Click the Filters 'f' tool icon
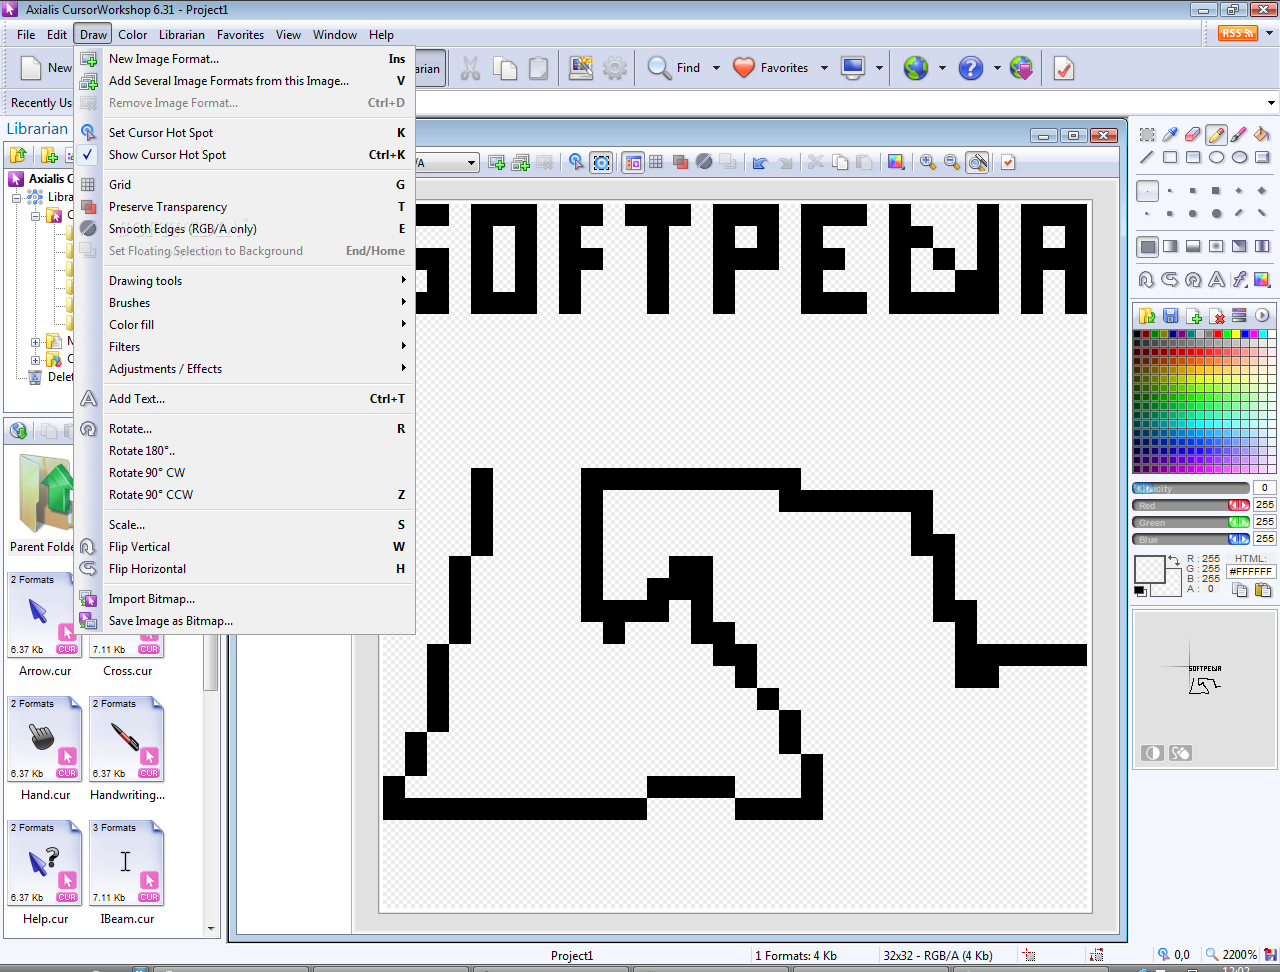The image size is (1280, 972). pos(1239,280)
